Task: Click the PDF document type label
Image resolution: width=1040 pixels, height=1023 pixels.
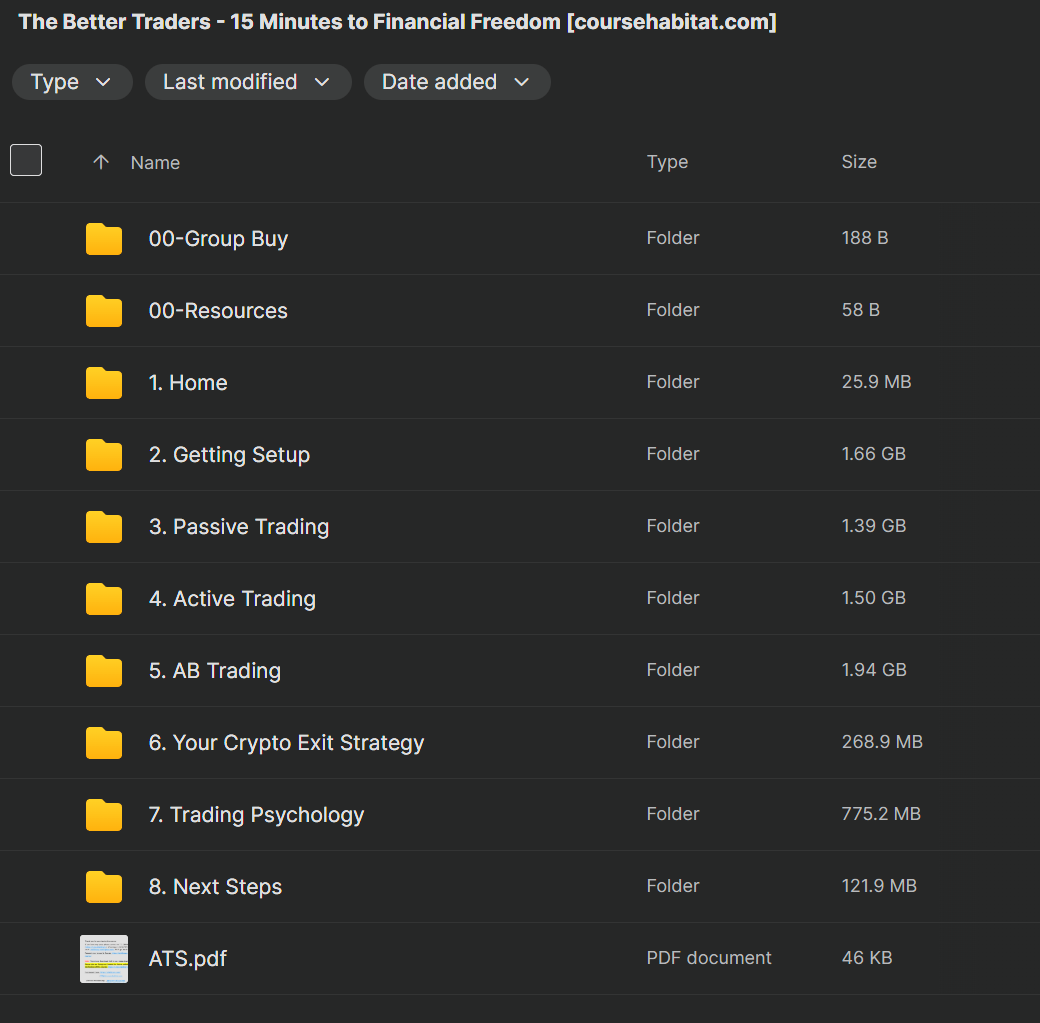Action: tap(709, 957)
